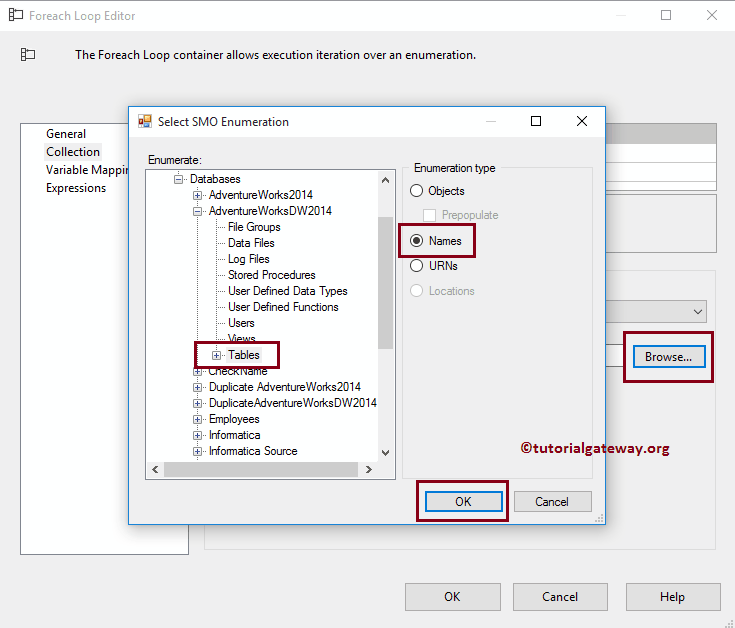Screen dimensions: 735x628
Task: Expand the Duplicate AdventureWorks2014 node
Action: point(197,387)
